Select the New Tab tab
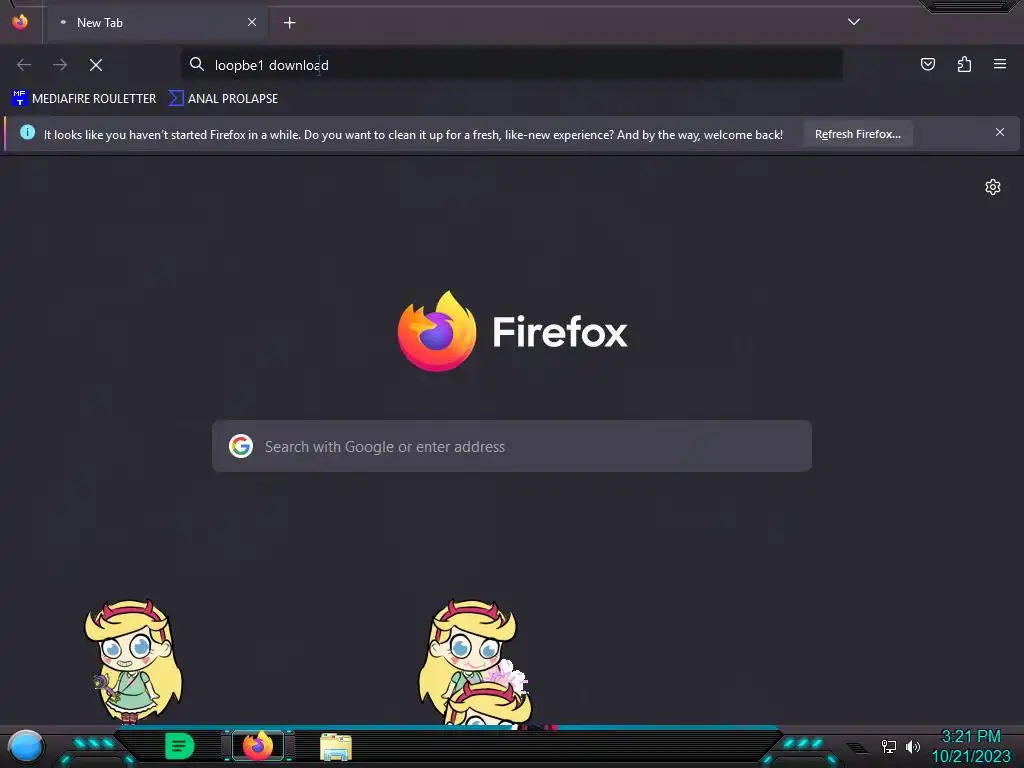1024x768 pixels. (157, 23)
